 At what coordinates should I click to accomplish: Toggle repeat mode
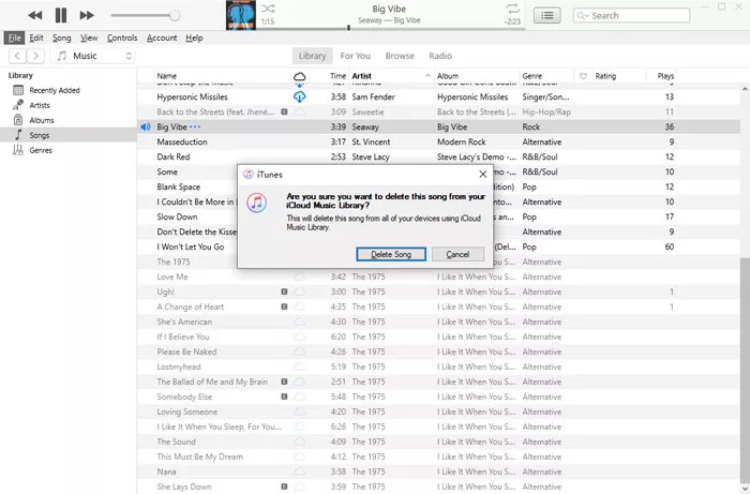click(x=513, y=9)
